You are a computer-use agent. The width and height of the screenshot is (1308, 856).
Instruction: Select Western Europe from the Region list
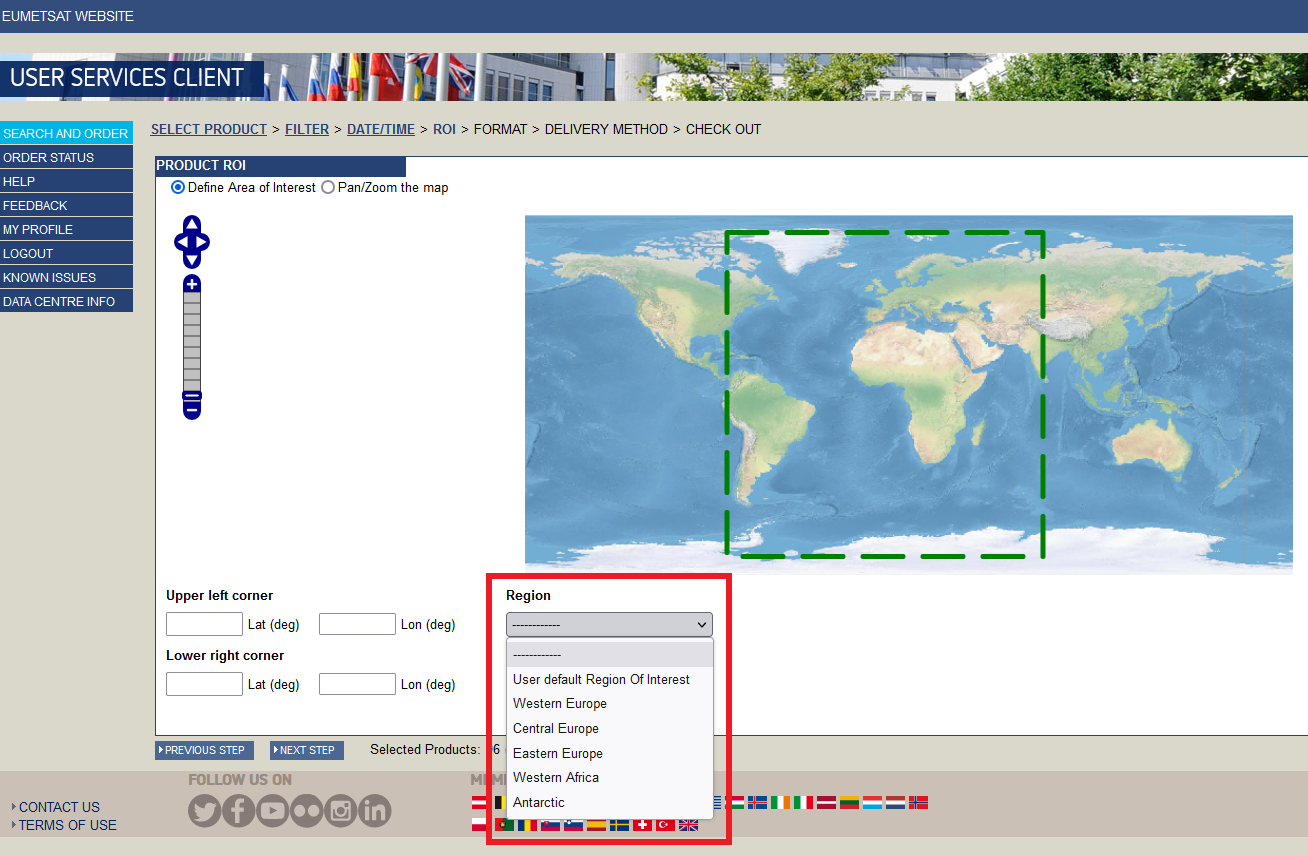click(559, 703)
